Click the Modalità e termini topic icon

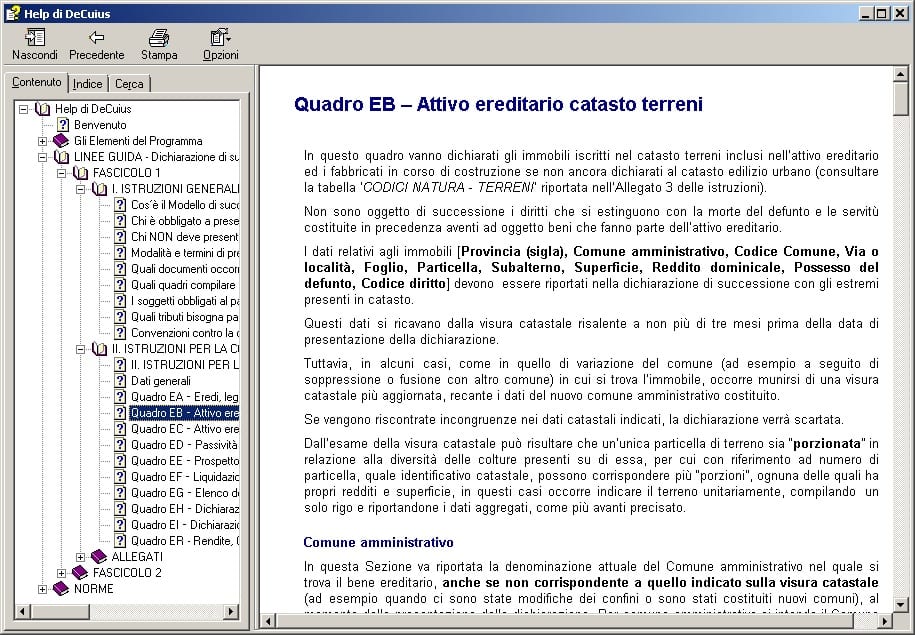tap(120, 253)
